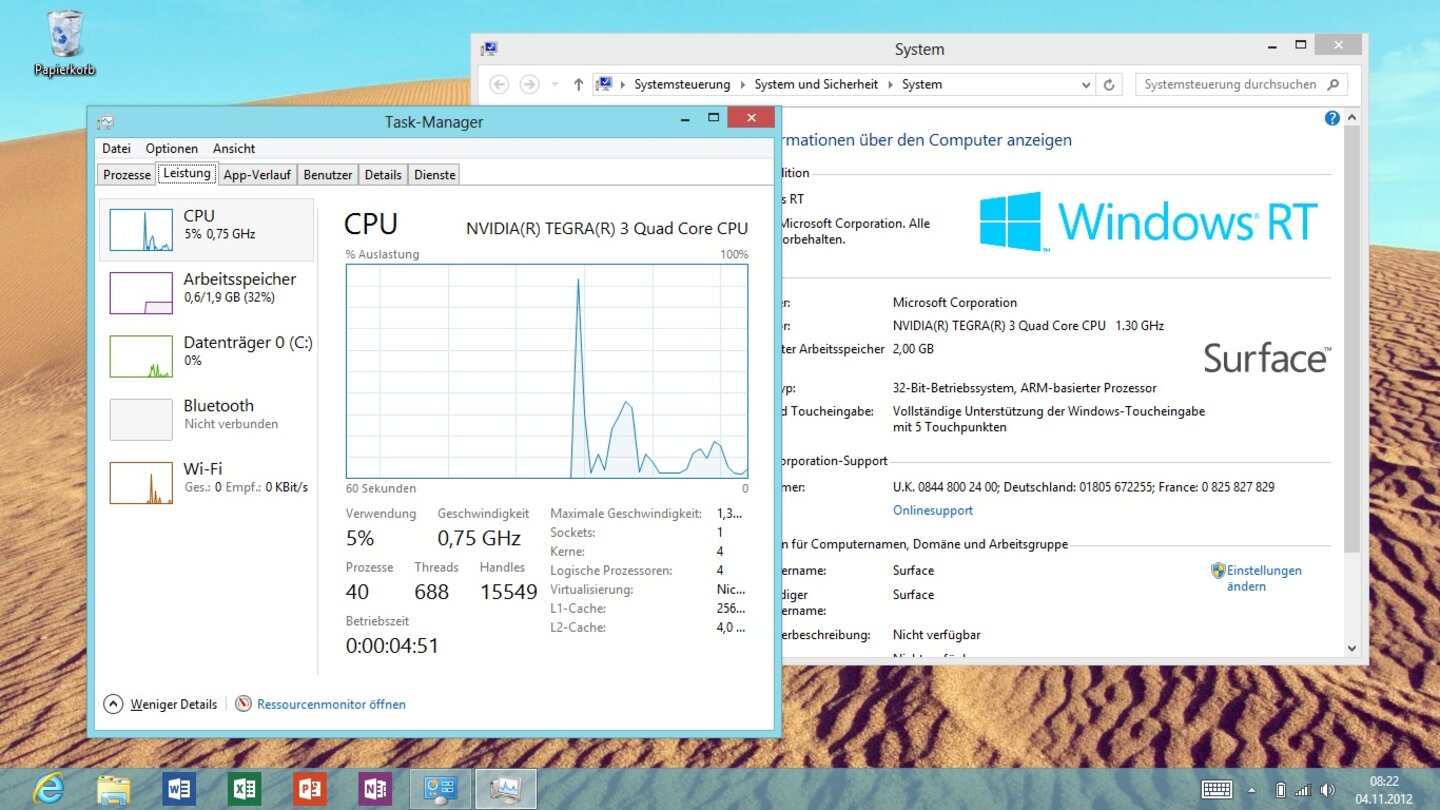Click the Onlinesupport link
This screenshot has width=1440, height=810.
click(x=933, y=510)
